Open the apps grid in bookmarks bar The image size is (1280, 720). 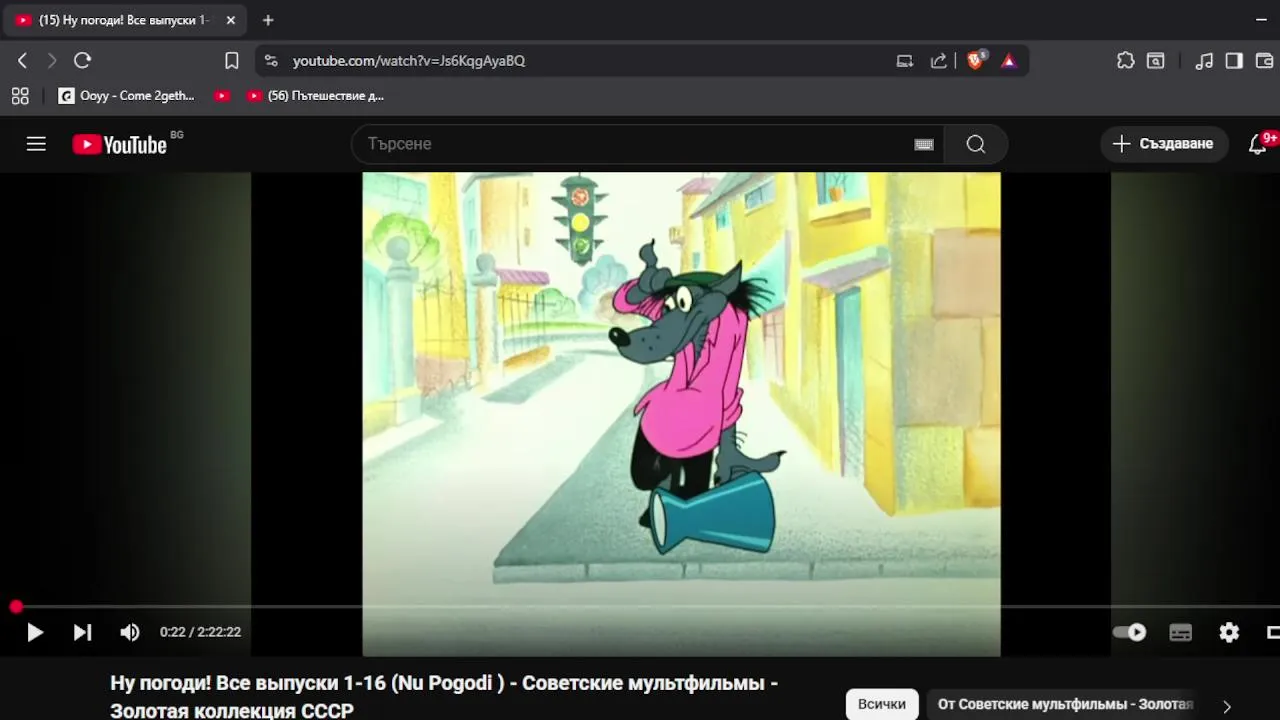click(x=20, y=96)
